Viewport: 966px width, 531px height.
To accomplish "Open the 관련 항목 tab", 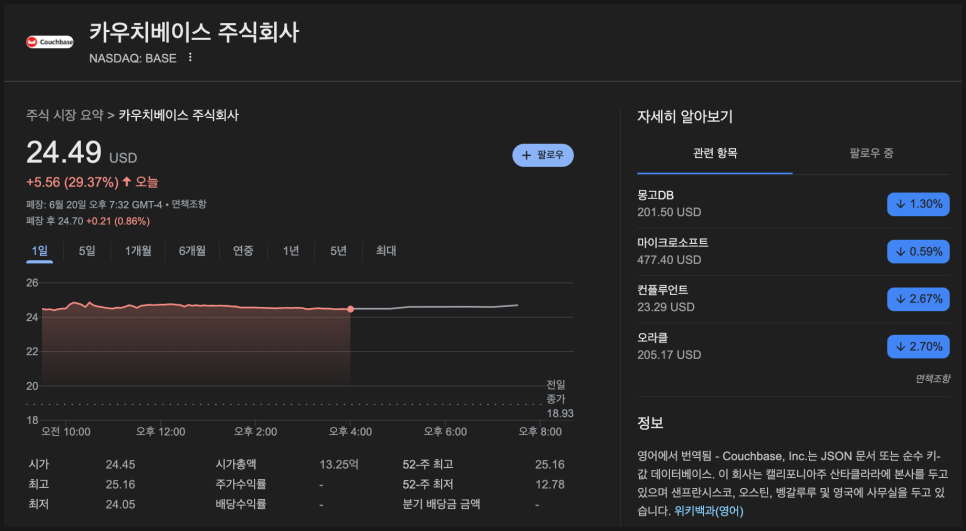I will [715, 153].
